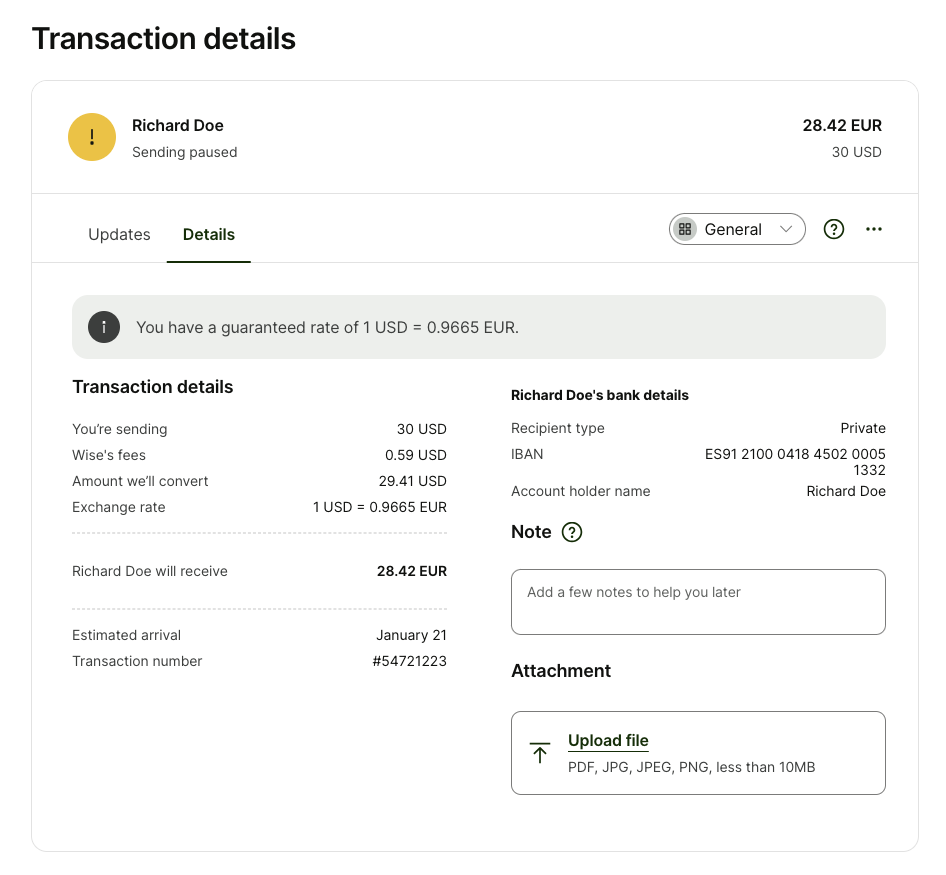Click the Upload file link
946x875 pixels.
coord(608,740)
